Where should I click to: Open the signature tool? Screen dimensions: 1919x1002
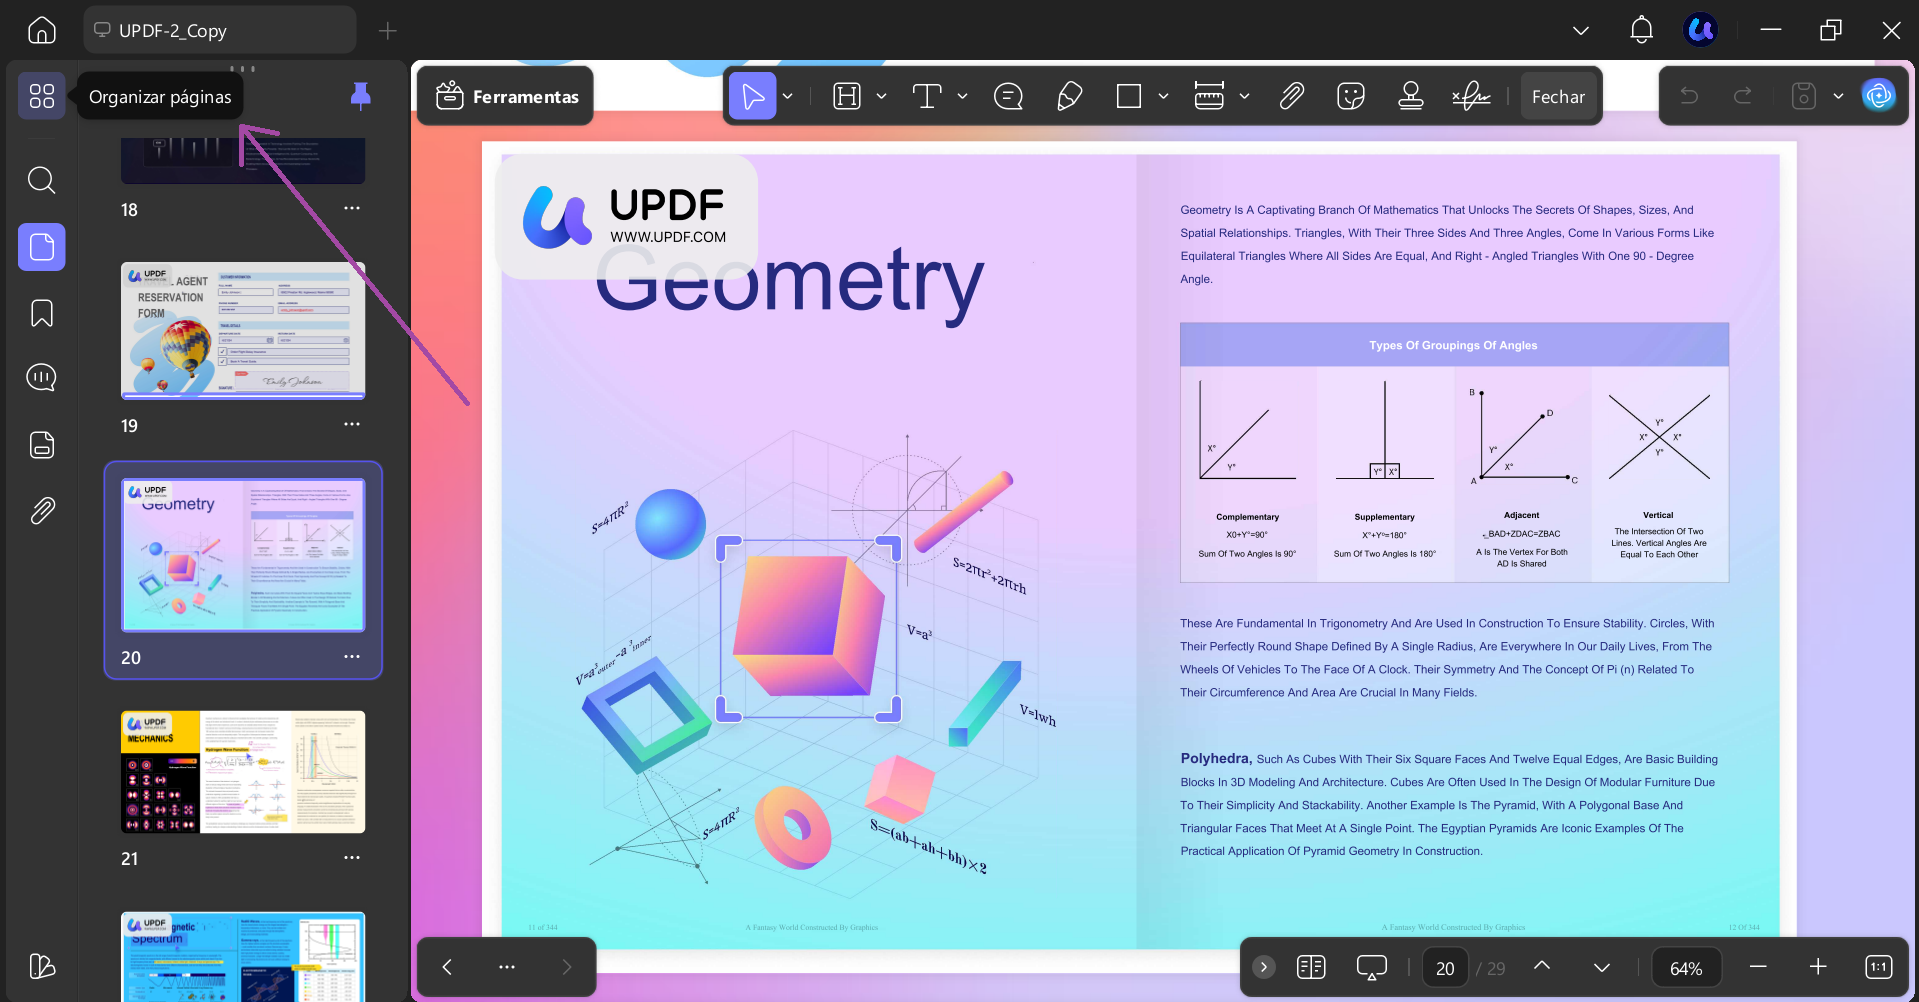click(x=1471, y=96)
